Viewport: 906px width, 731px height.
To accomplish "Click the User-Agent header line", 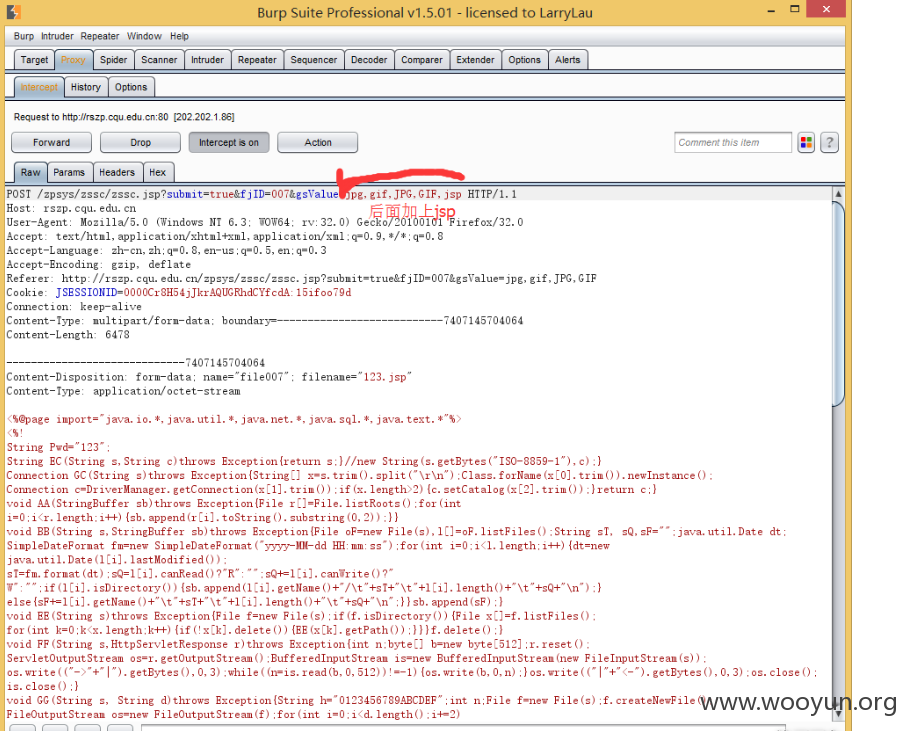I will (x=265, y=222).
